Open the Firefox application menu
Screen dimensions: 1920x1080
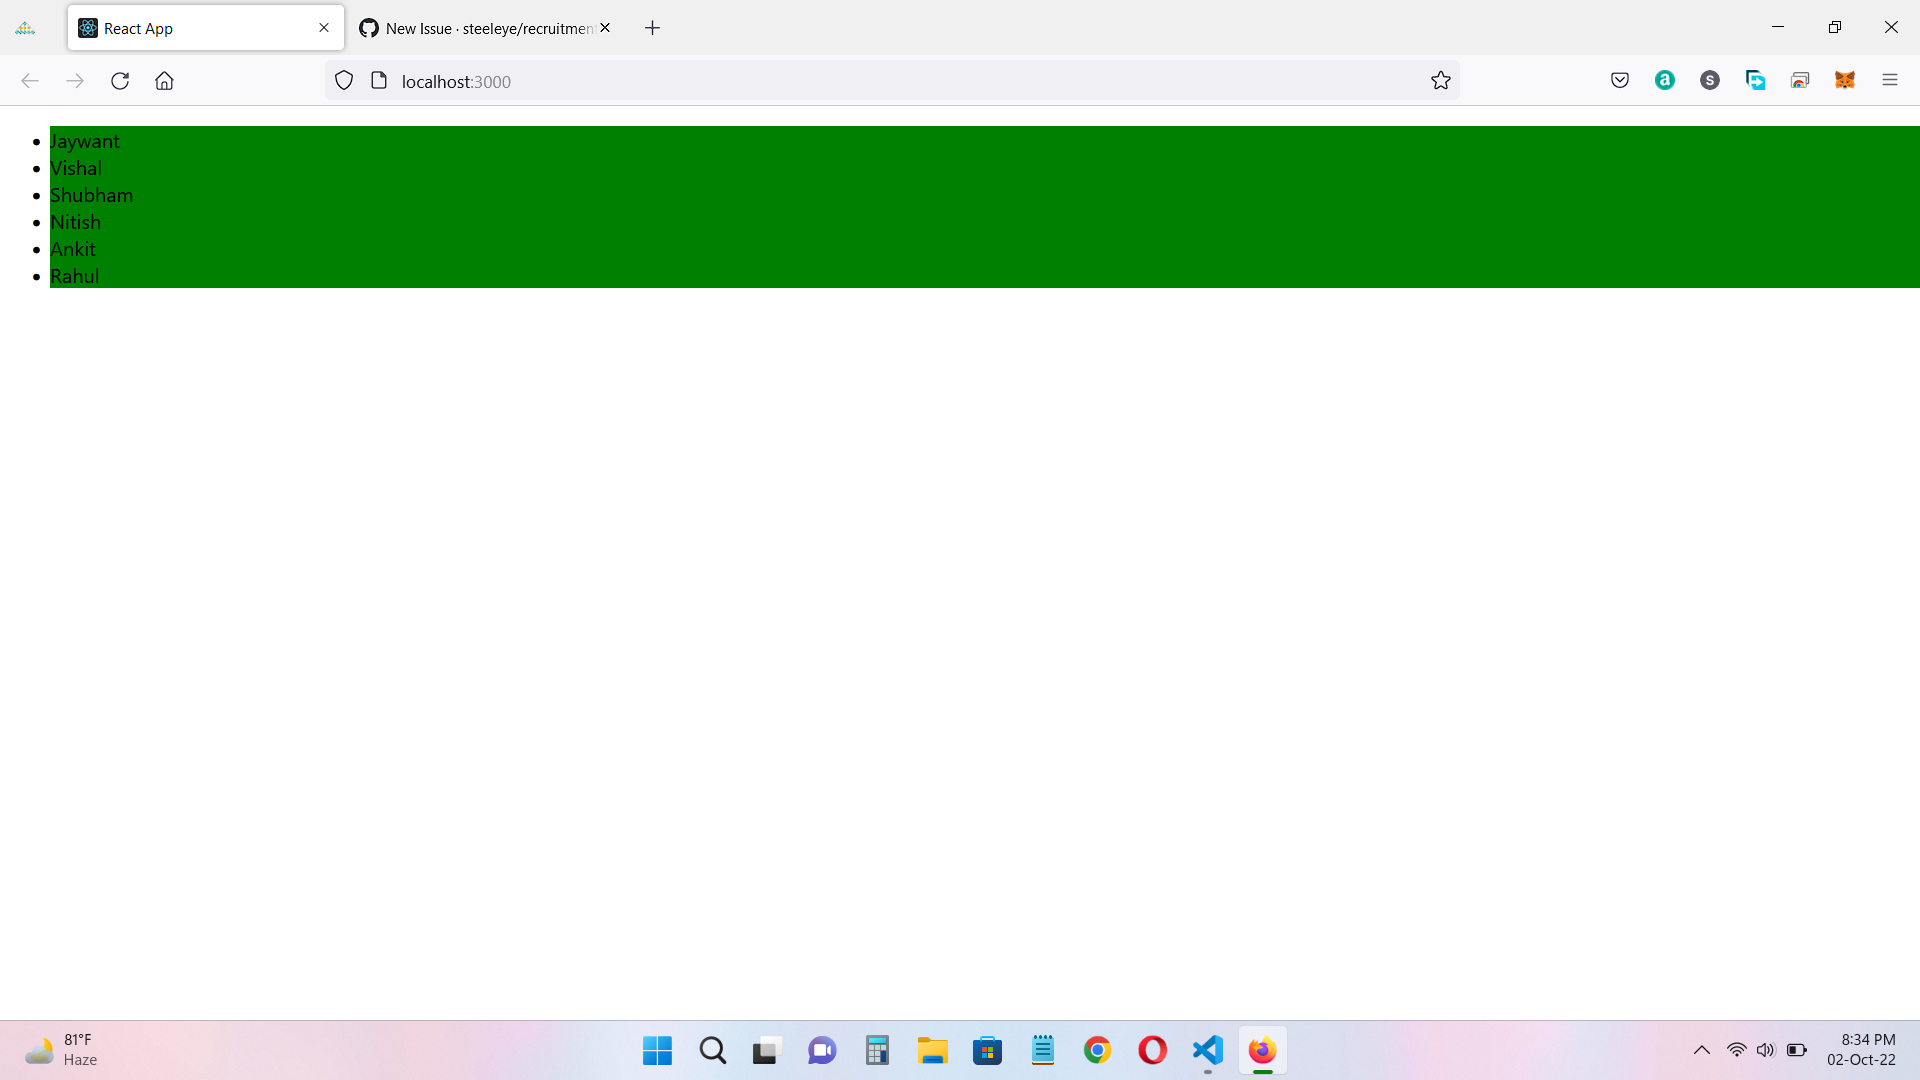1891,80
